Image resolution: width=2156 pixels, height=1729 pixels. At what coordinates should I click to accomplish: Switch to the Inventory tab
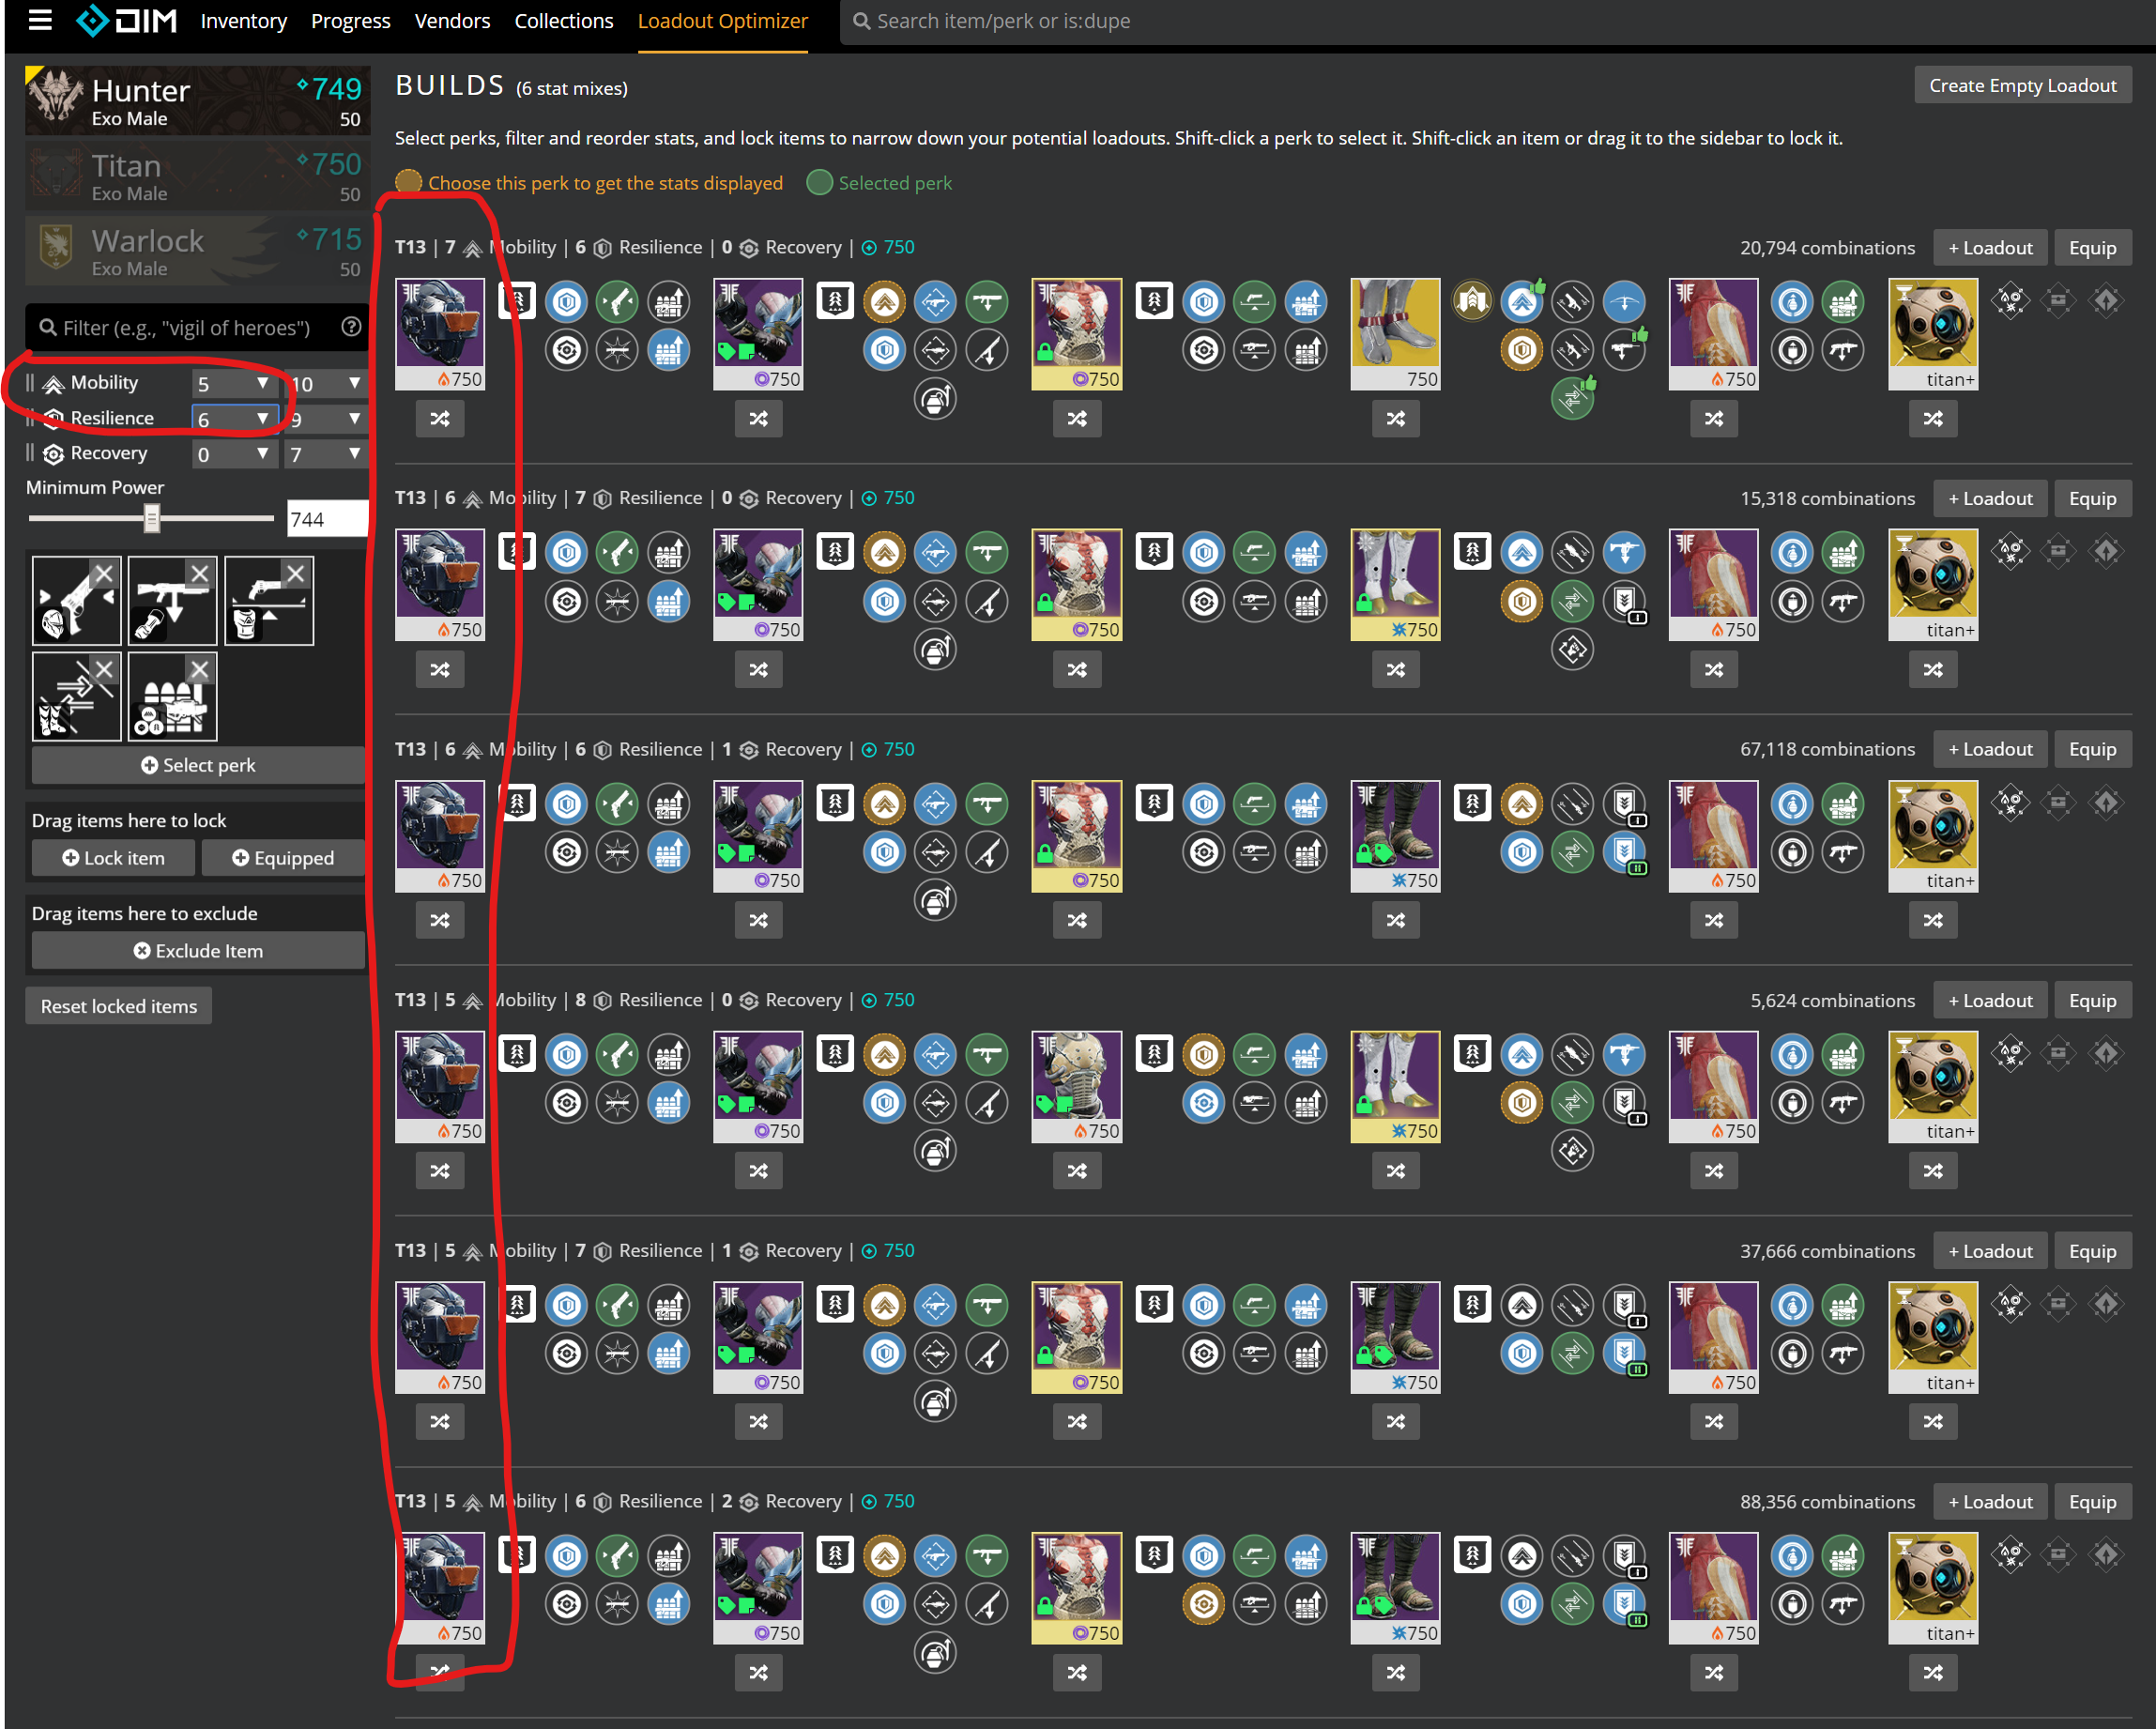[243, 20]
